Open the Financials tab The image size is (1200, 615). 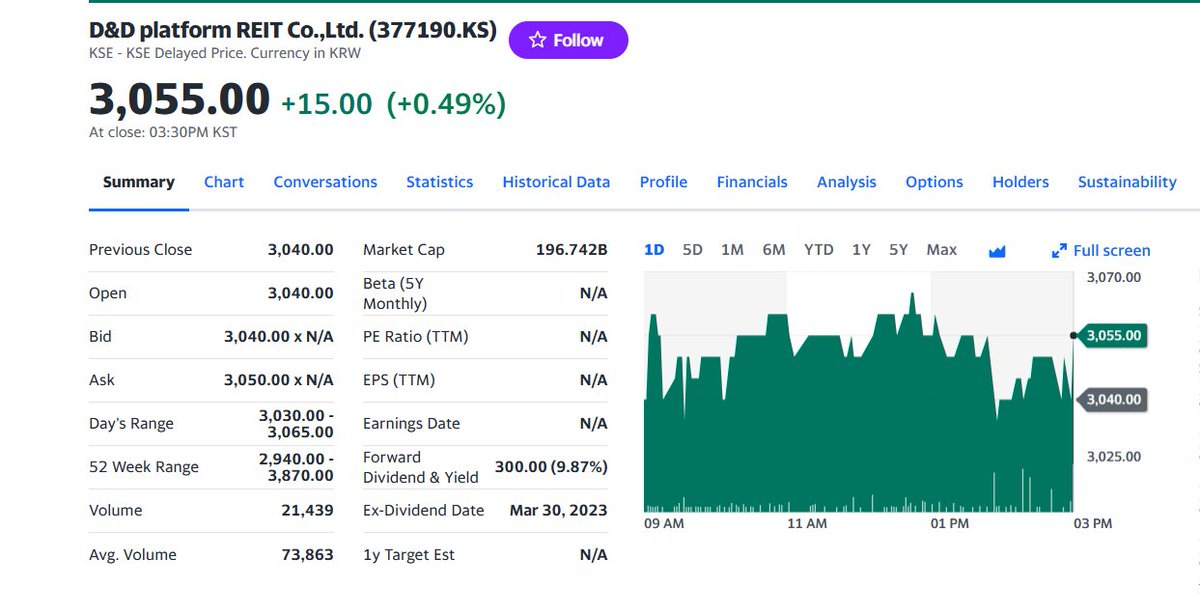tap(752, 182)
